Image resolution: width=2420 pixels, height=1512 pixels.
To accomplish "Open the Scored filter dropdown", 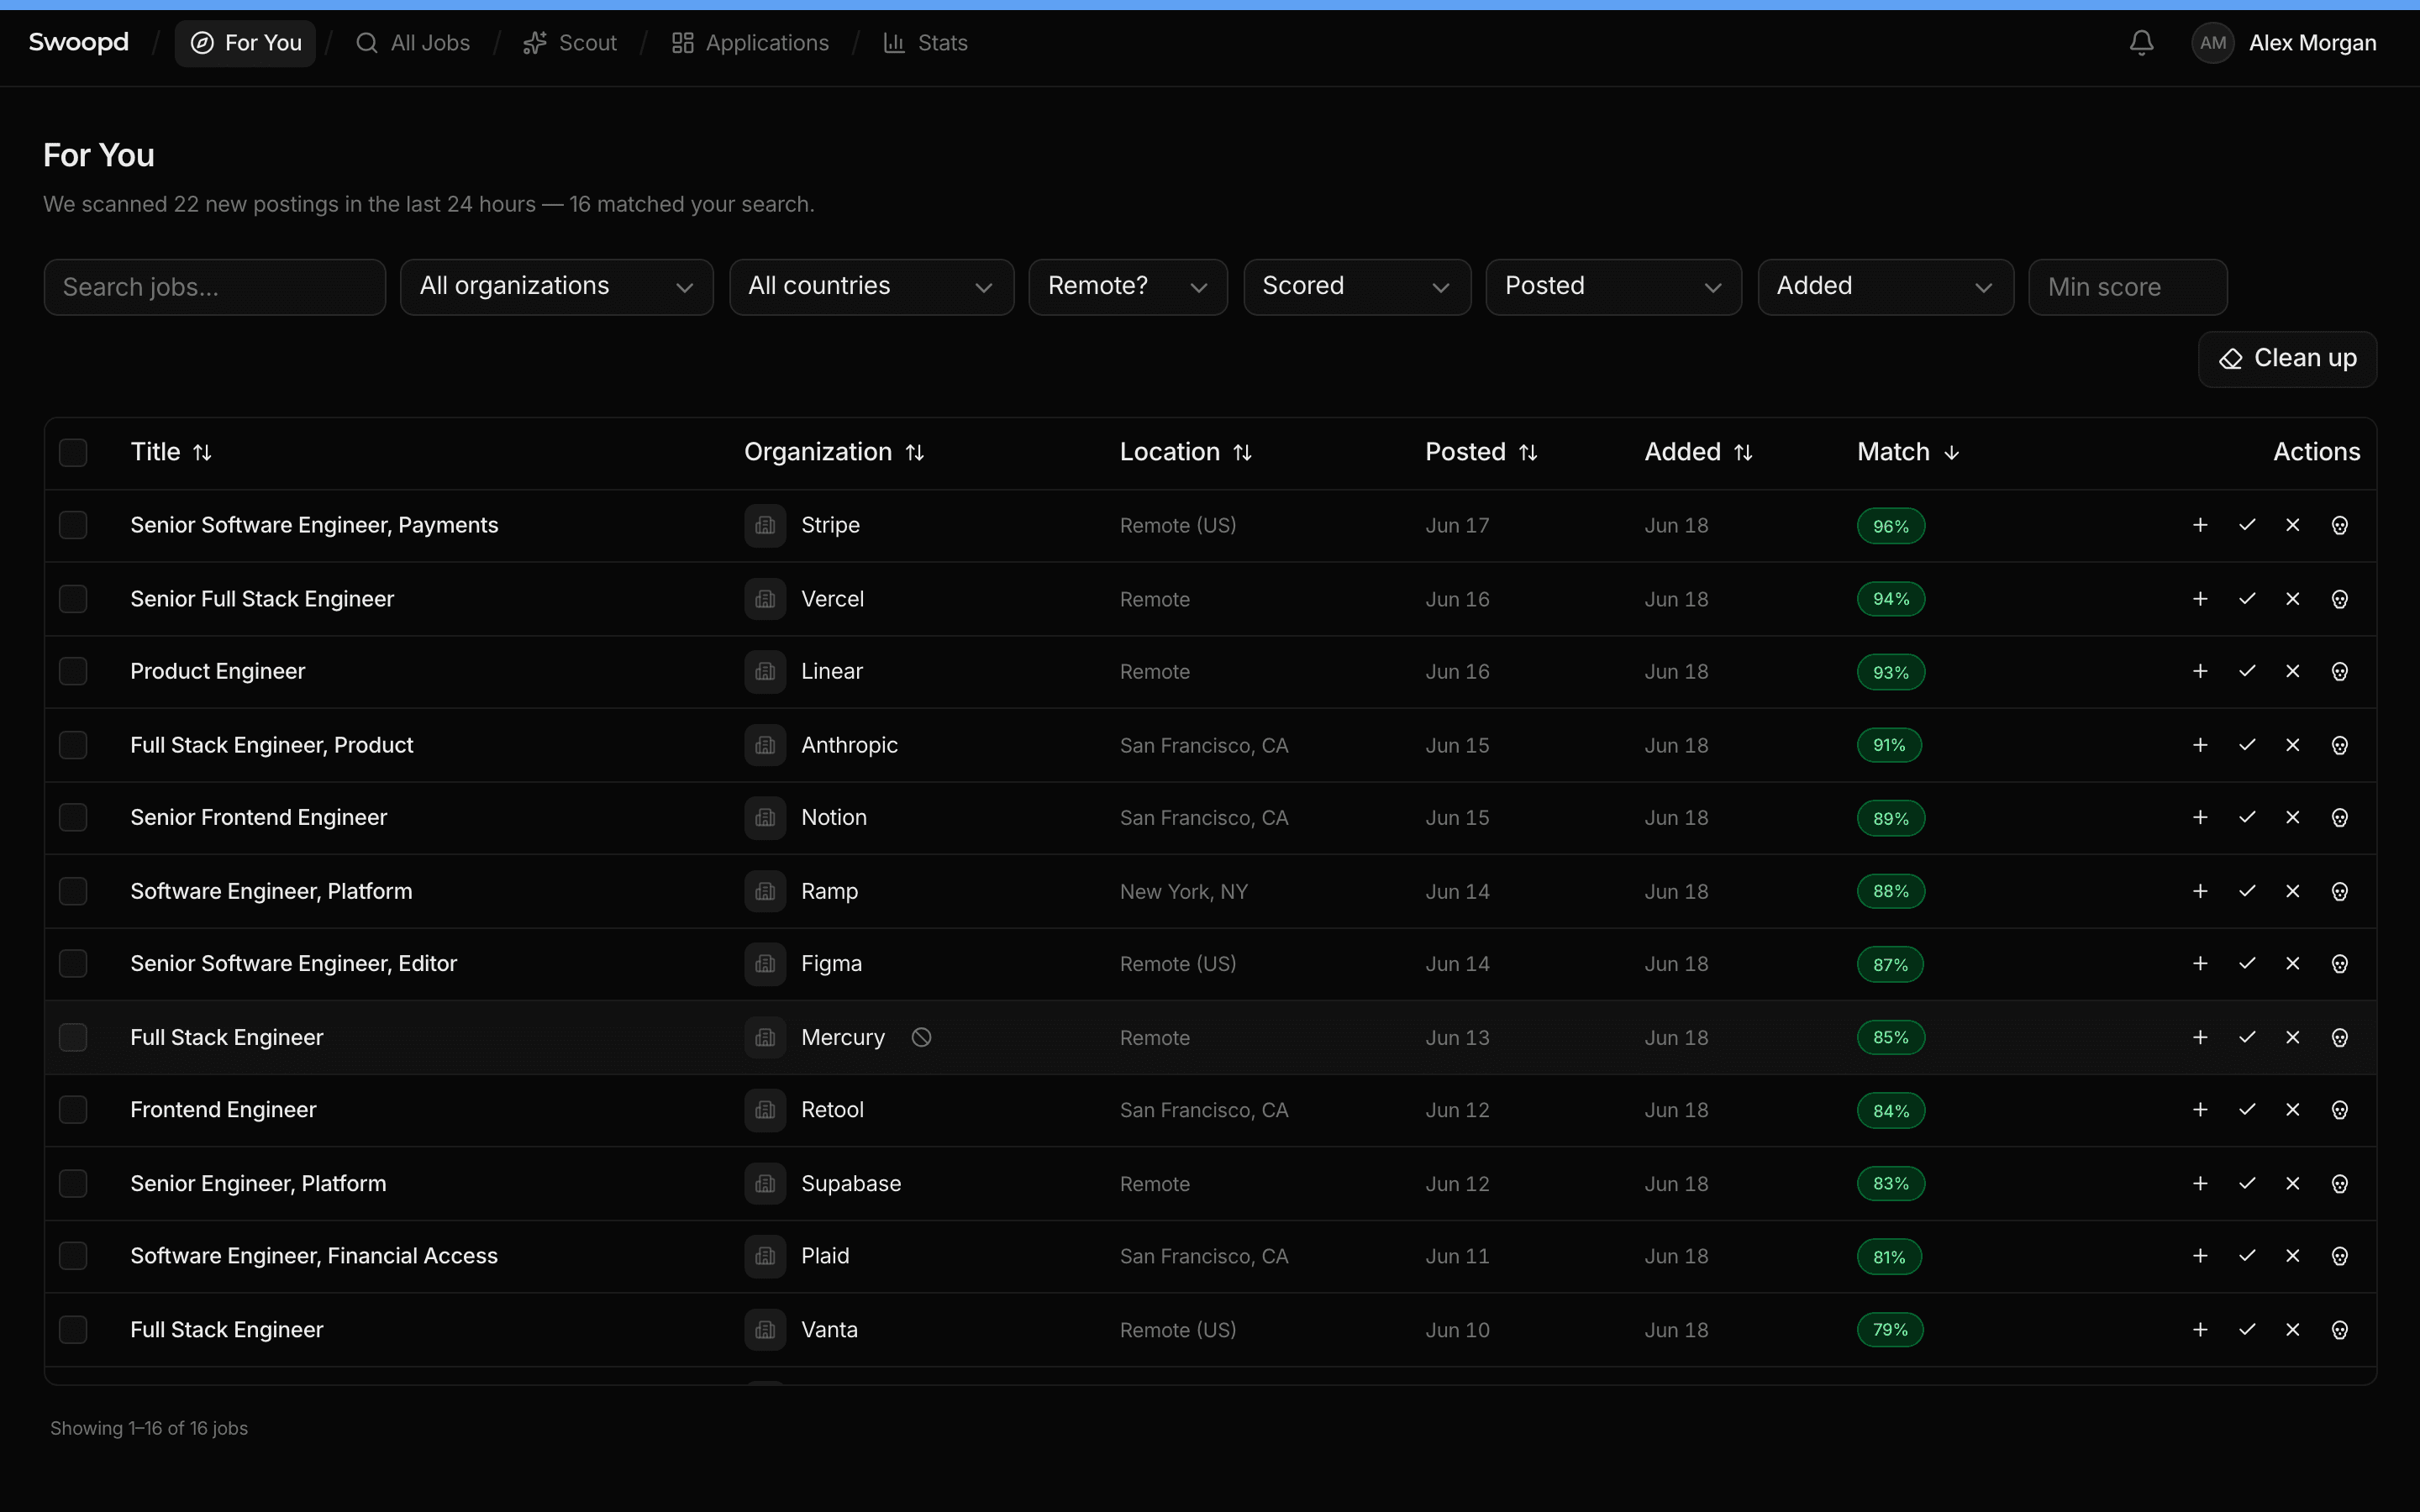I will pyautogui.click(x=1357, y=287).
